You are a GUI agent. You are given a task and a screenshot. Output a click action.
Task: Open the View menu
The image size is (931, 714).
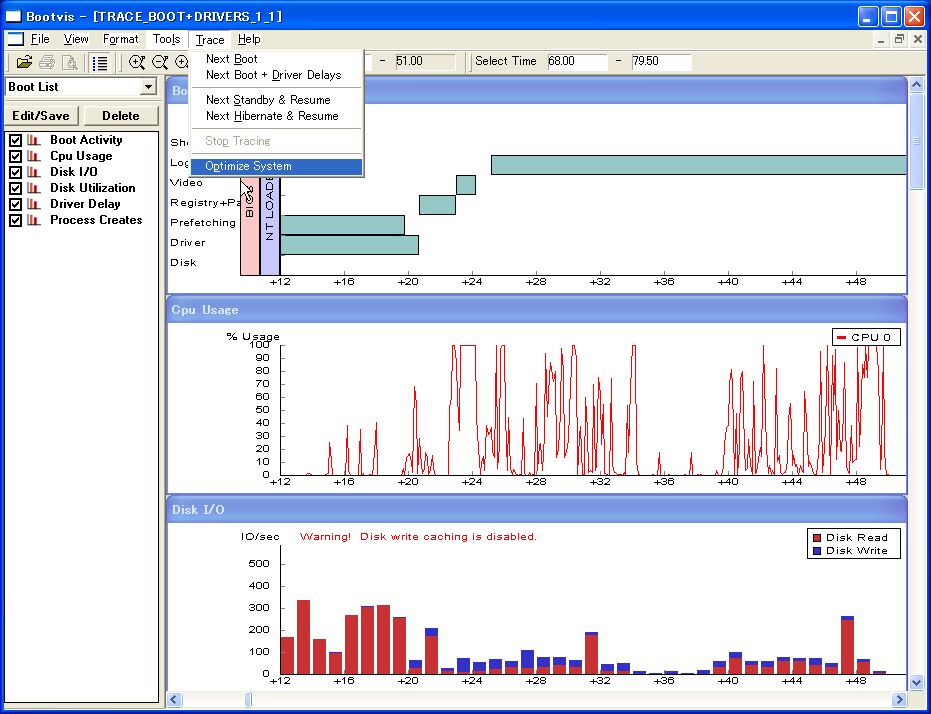tap(76, 39)
